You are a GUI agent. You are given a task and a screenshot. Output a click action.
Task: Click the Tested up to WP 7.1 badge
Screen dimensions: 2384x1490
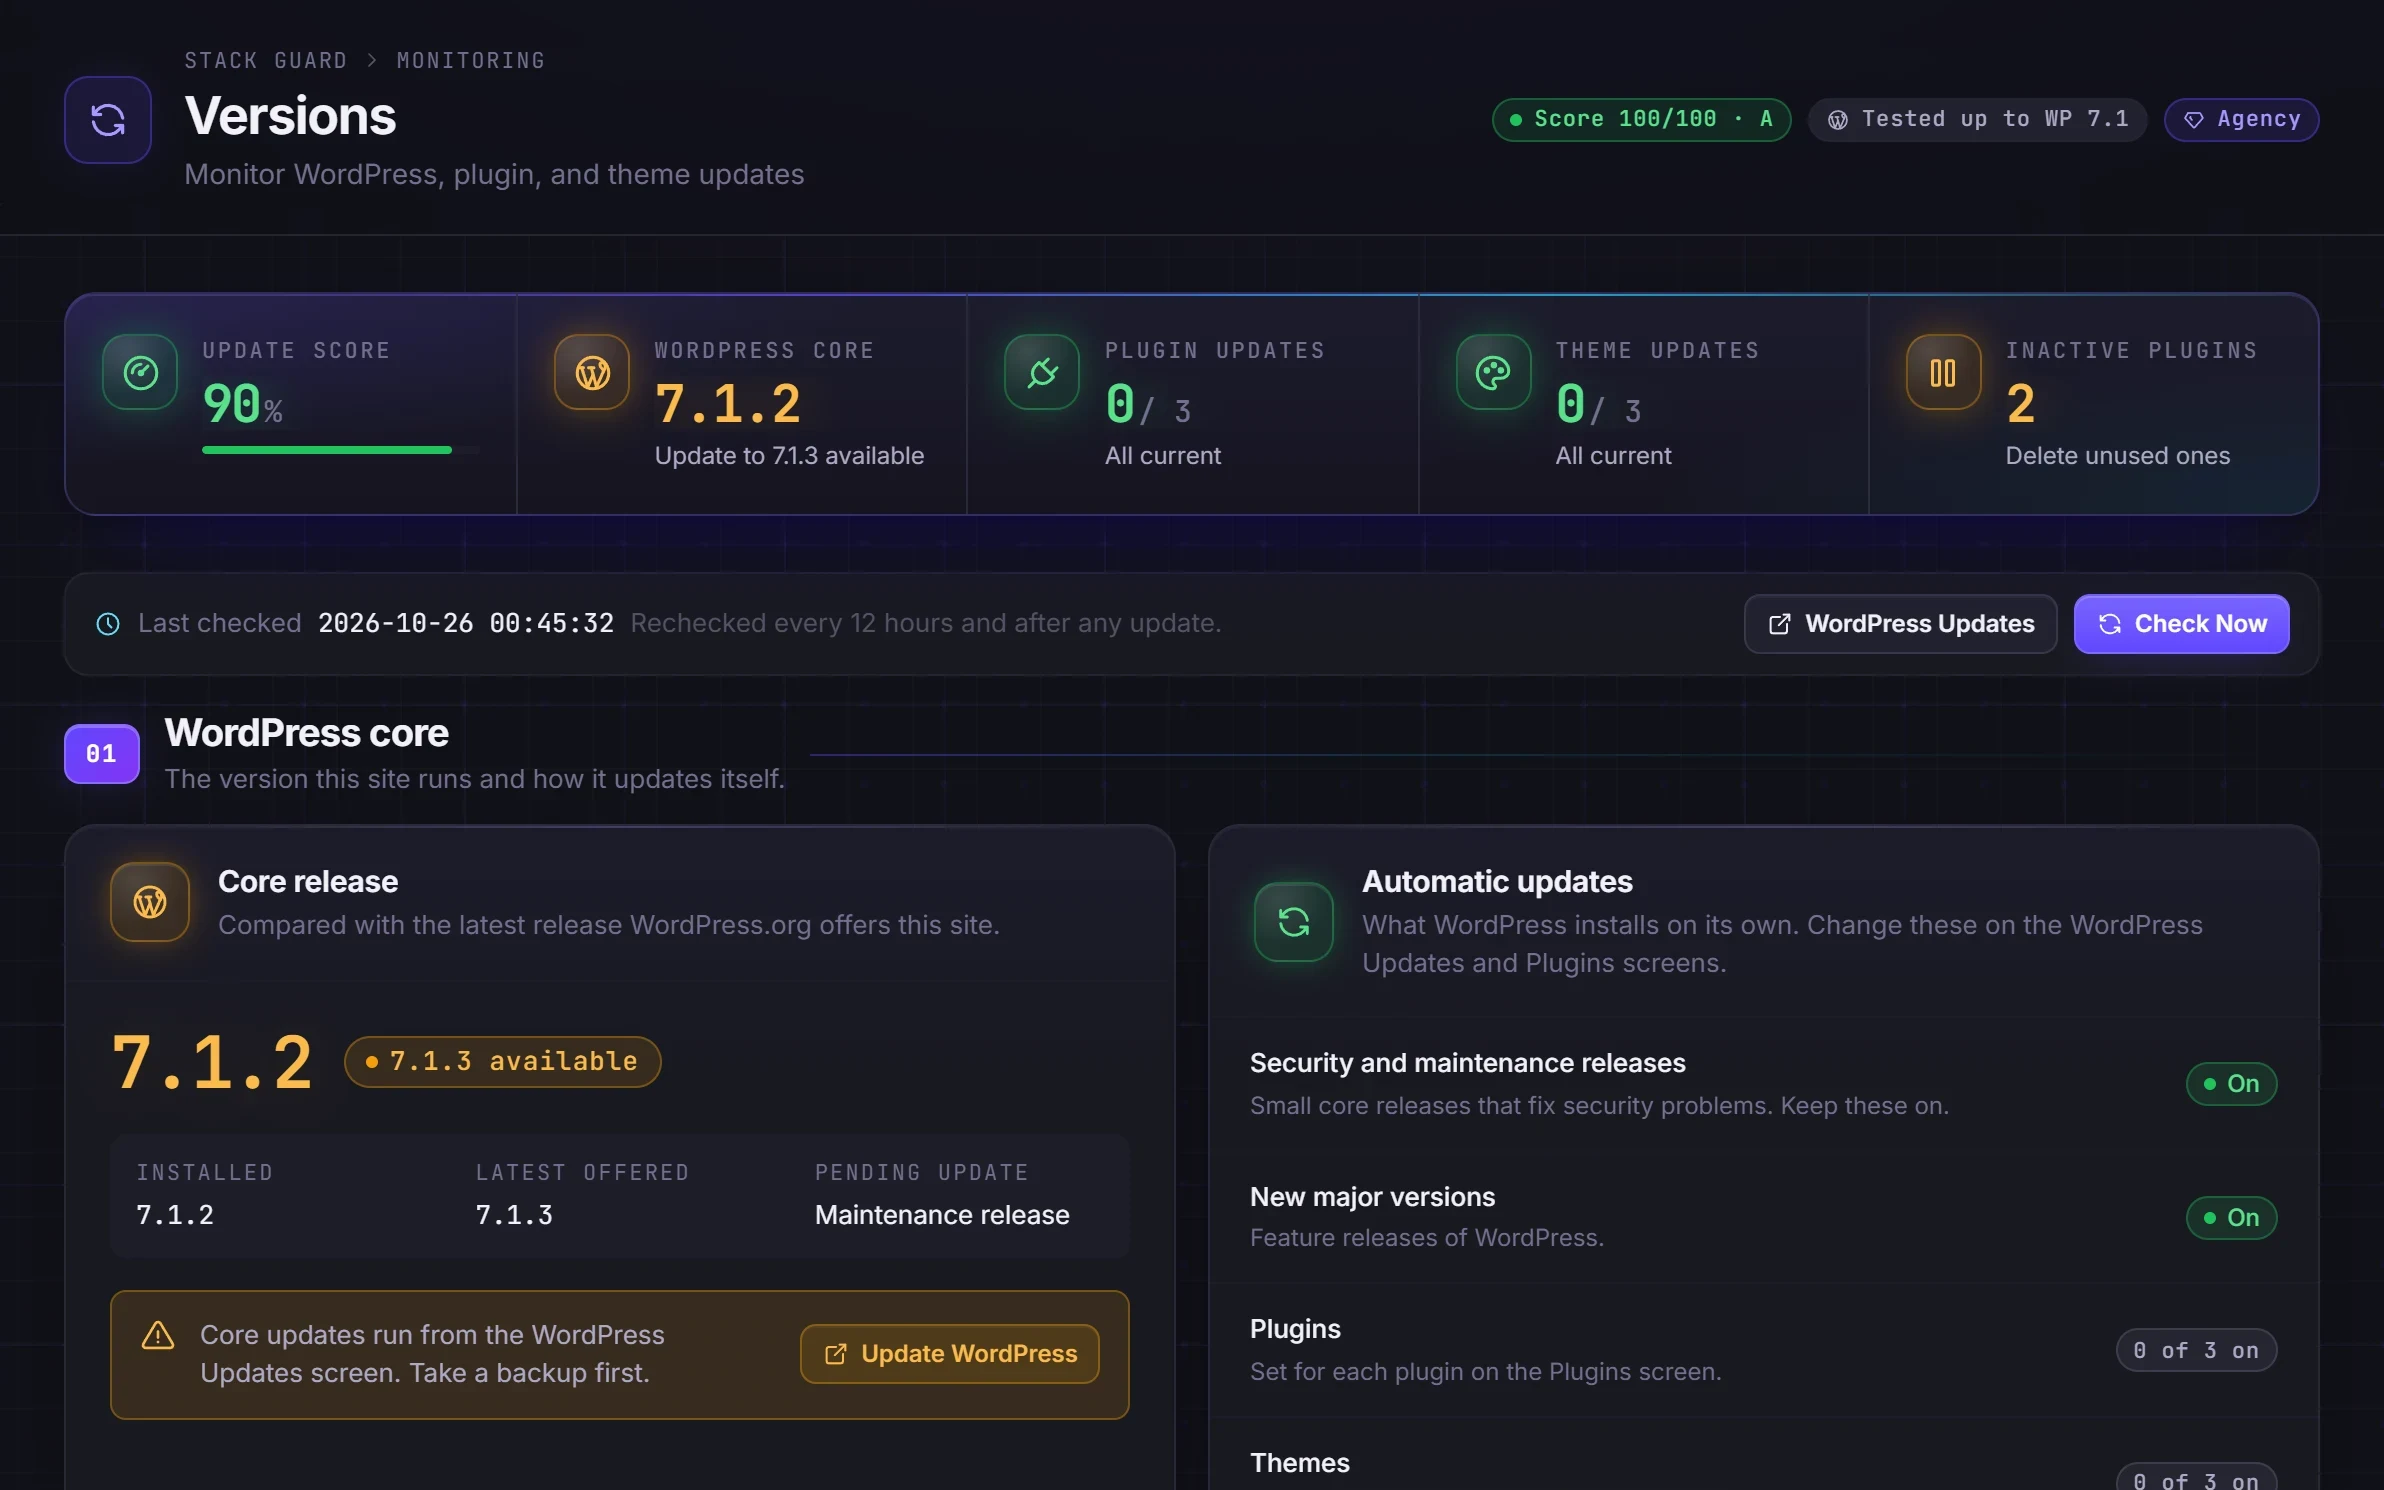tap(1978, 120)
